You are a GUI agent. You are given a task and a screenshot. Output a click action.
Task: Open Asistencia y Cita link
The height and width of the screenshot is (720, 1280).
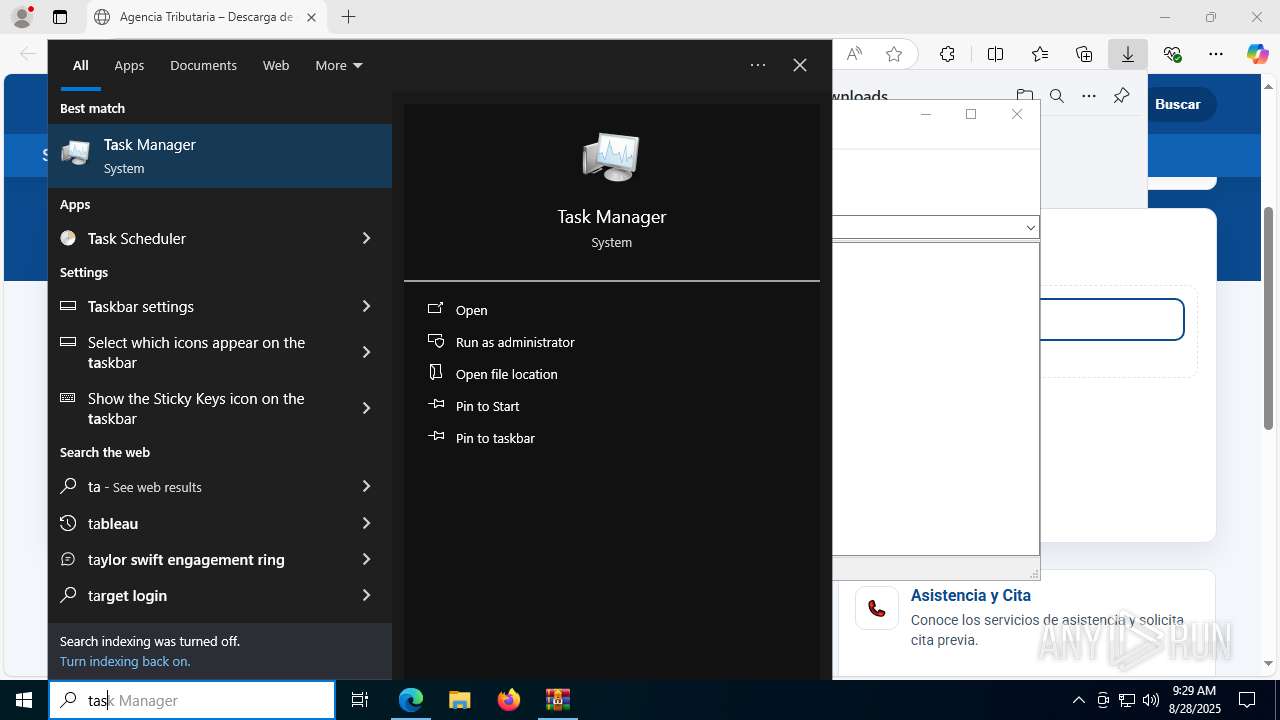tap(970, 595)
